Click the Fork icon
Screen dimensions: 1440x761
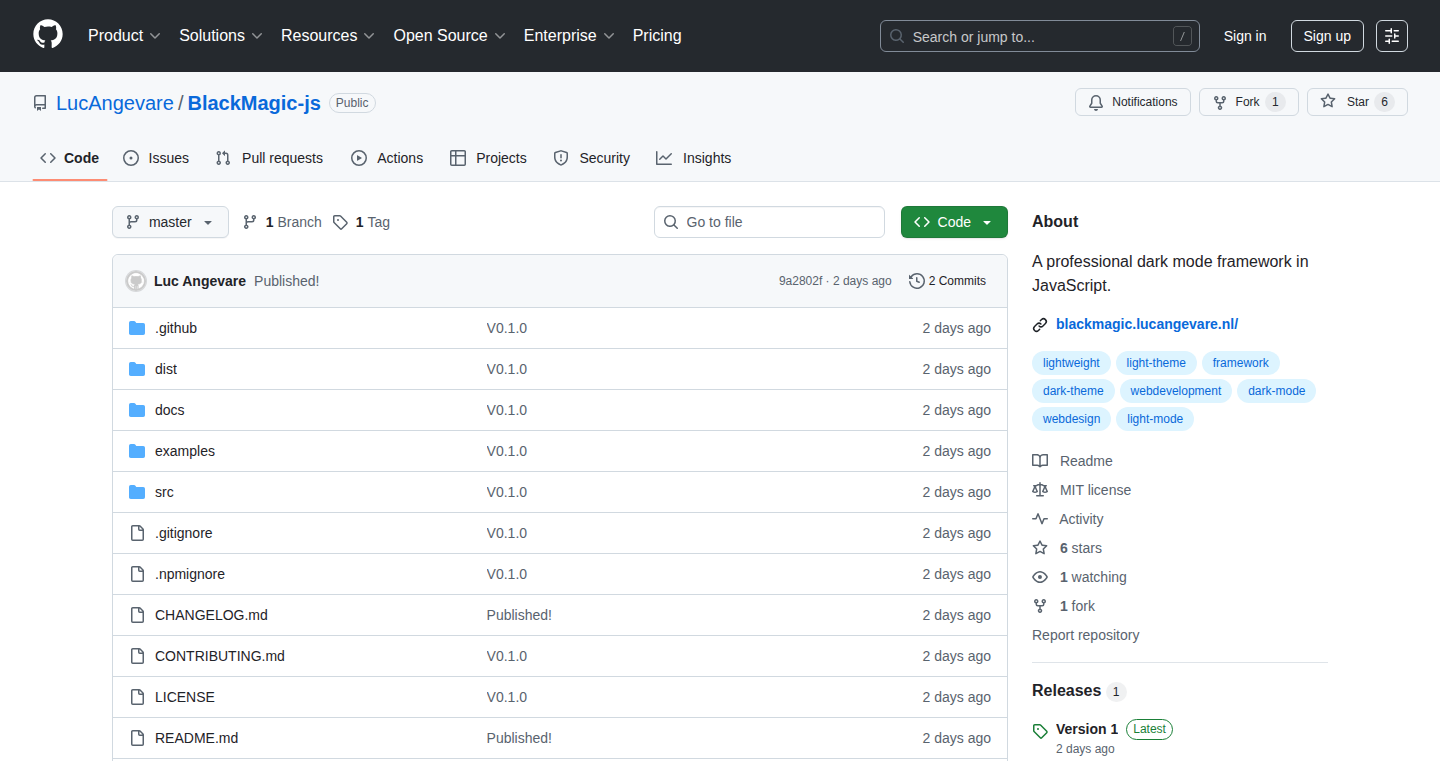1220,102
